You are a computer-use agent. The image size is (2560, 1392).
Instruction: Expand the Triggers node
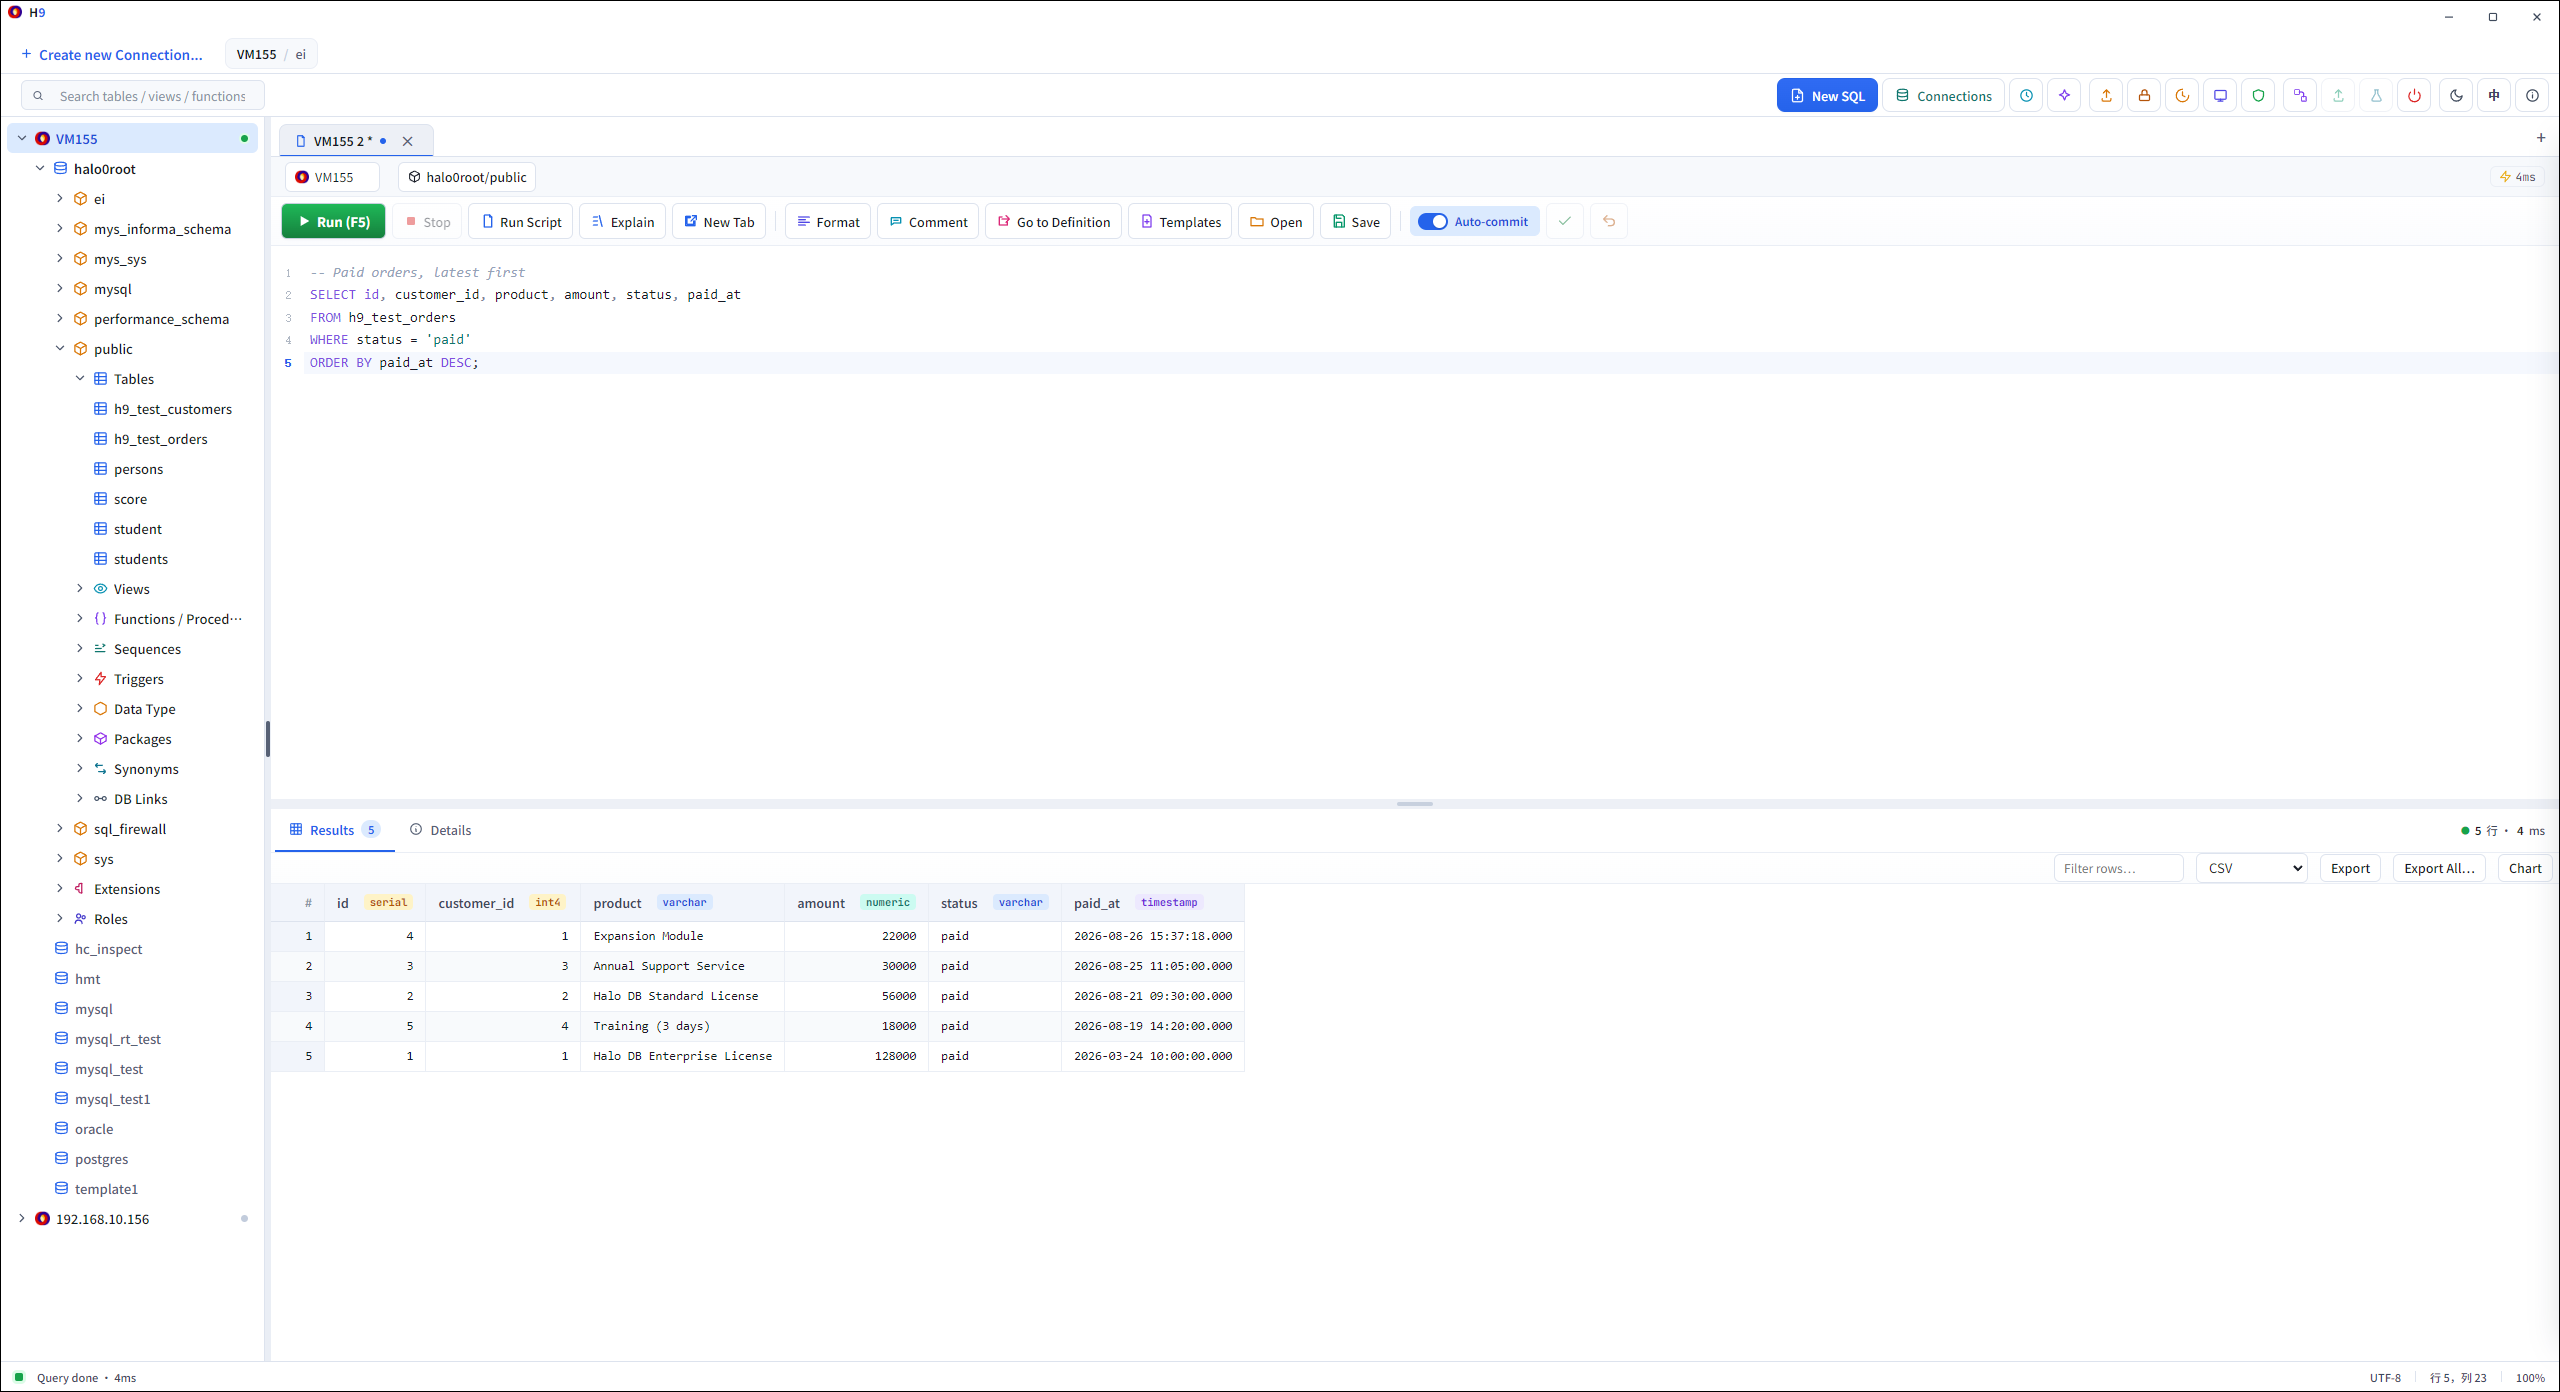coord(80,679)
